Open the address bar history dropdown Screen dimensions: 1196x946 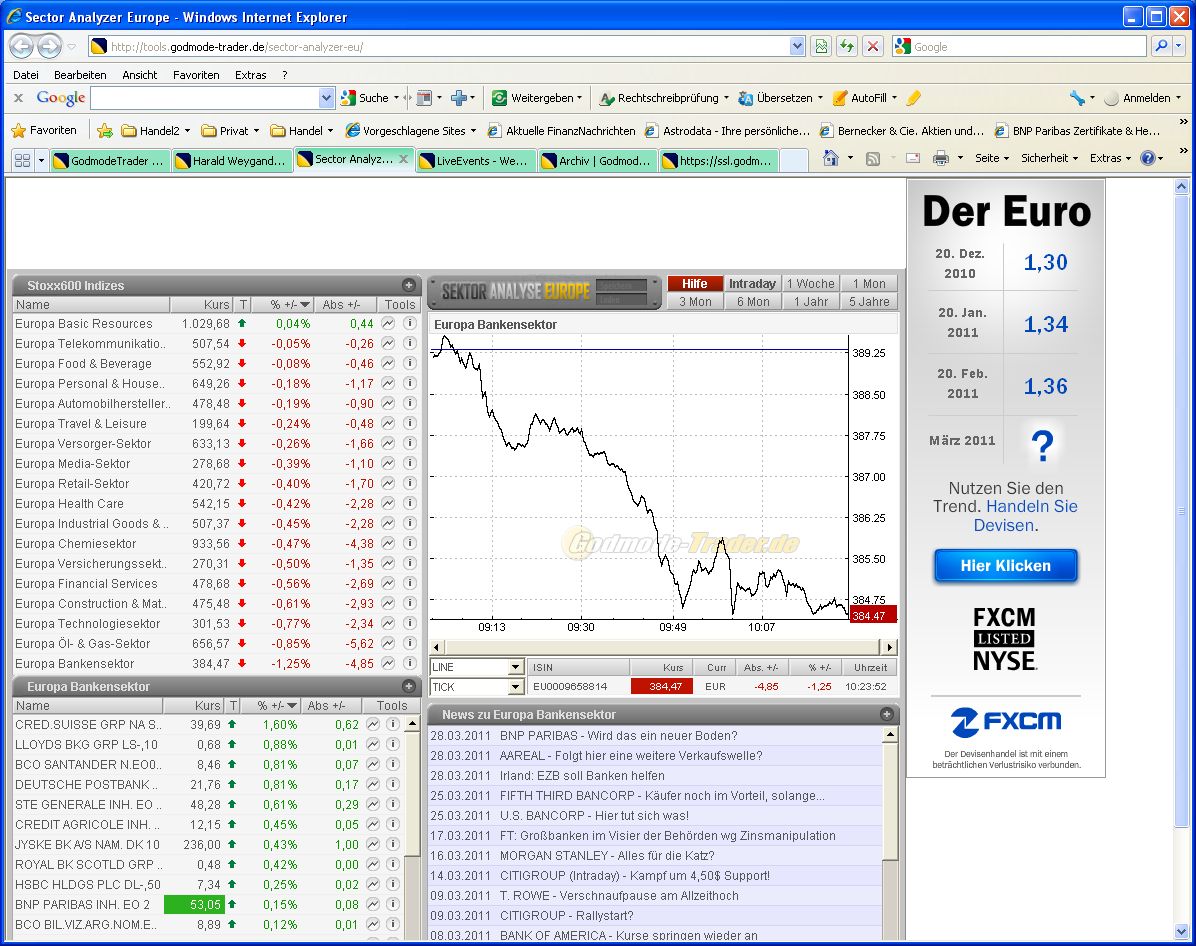pos(797,47)
